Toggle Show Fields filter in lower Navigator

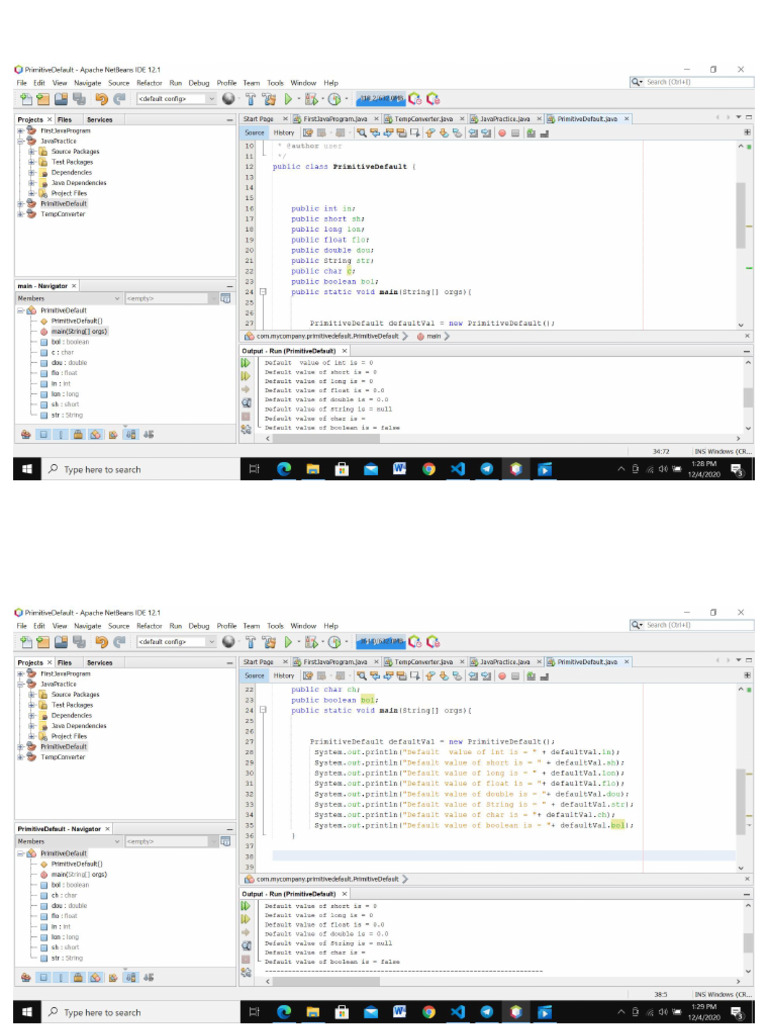pyautogui.click(x=43, y=977)
